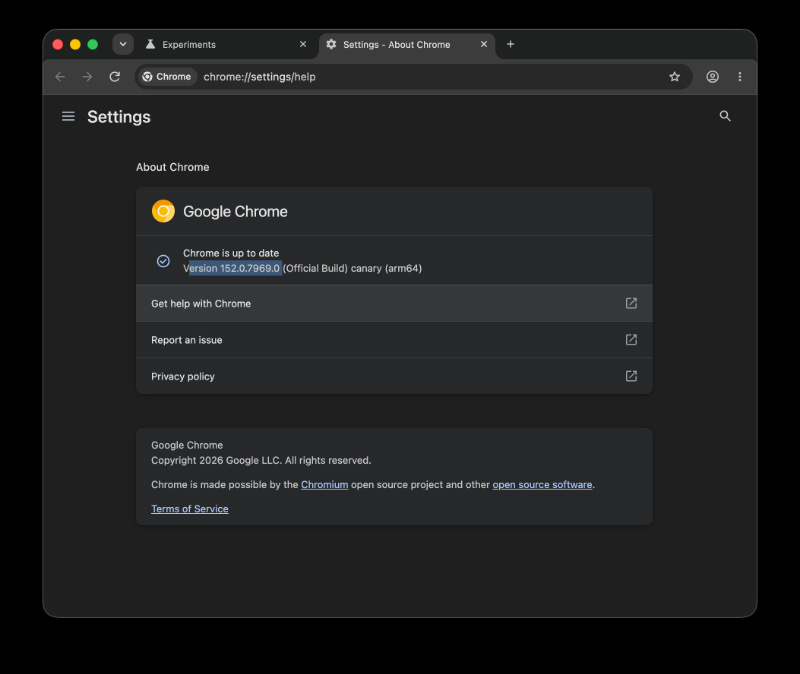Click the green fullscreen window button
Viewport: 800px width, 674px height.
coord(92,44)
